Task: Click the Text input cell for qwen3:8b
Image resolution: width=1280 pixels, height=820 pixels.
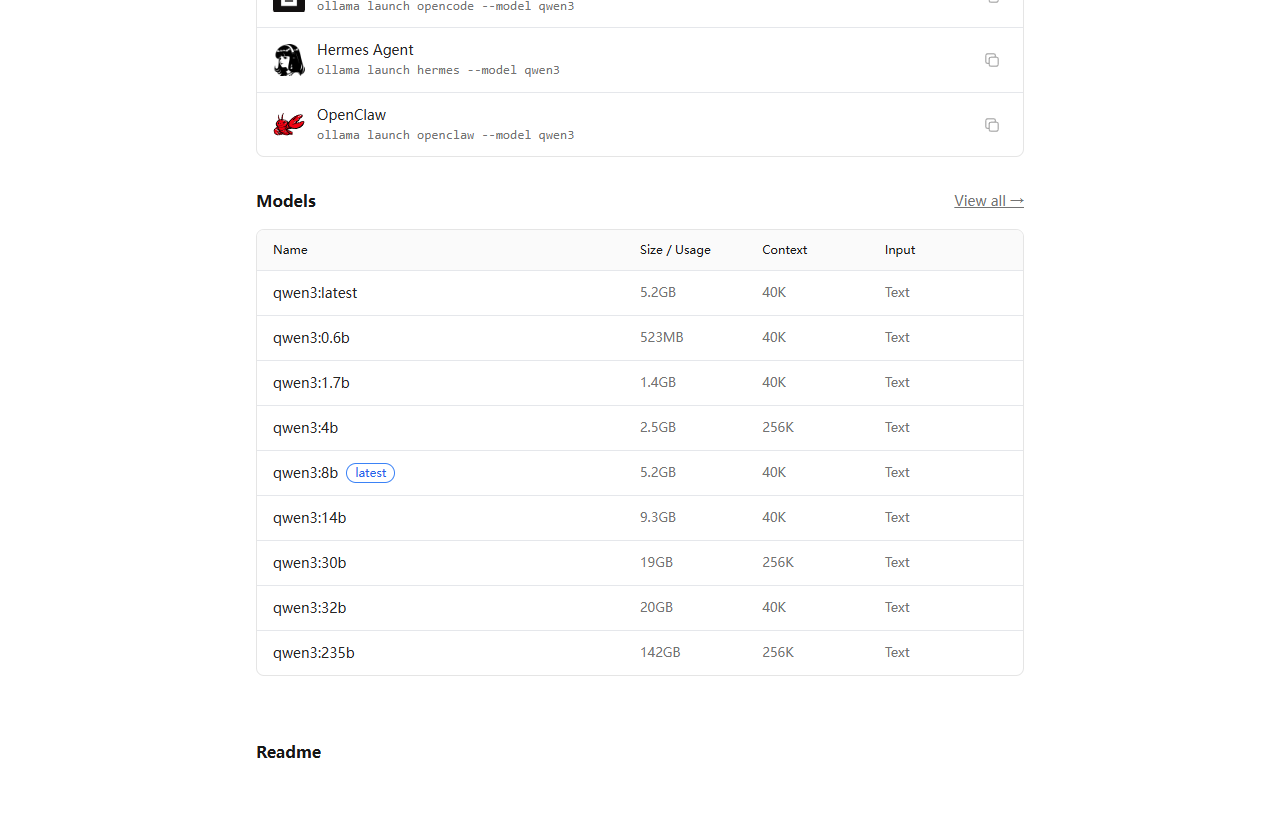Action: [x=897, y=473]
